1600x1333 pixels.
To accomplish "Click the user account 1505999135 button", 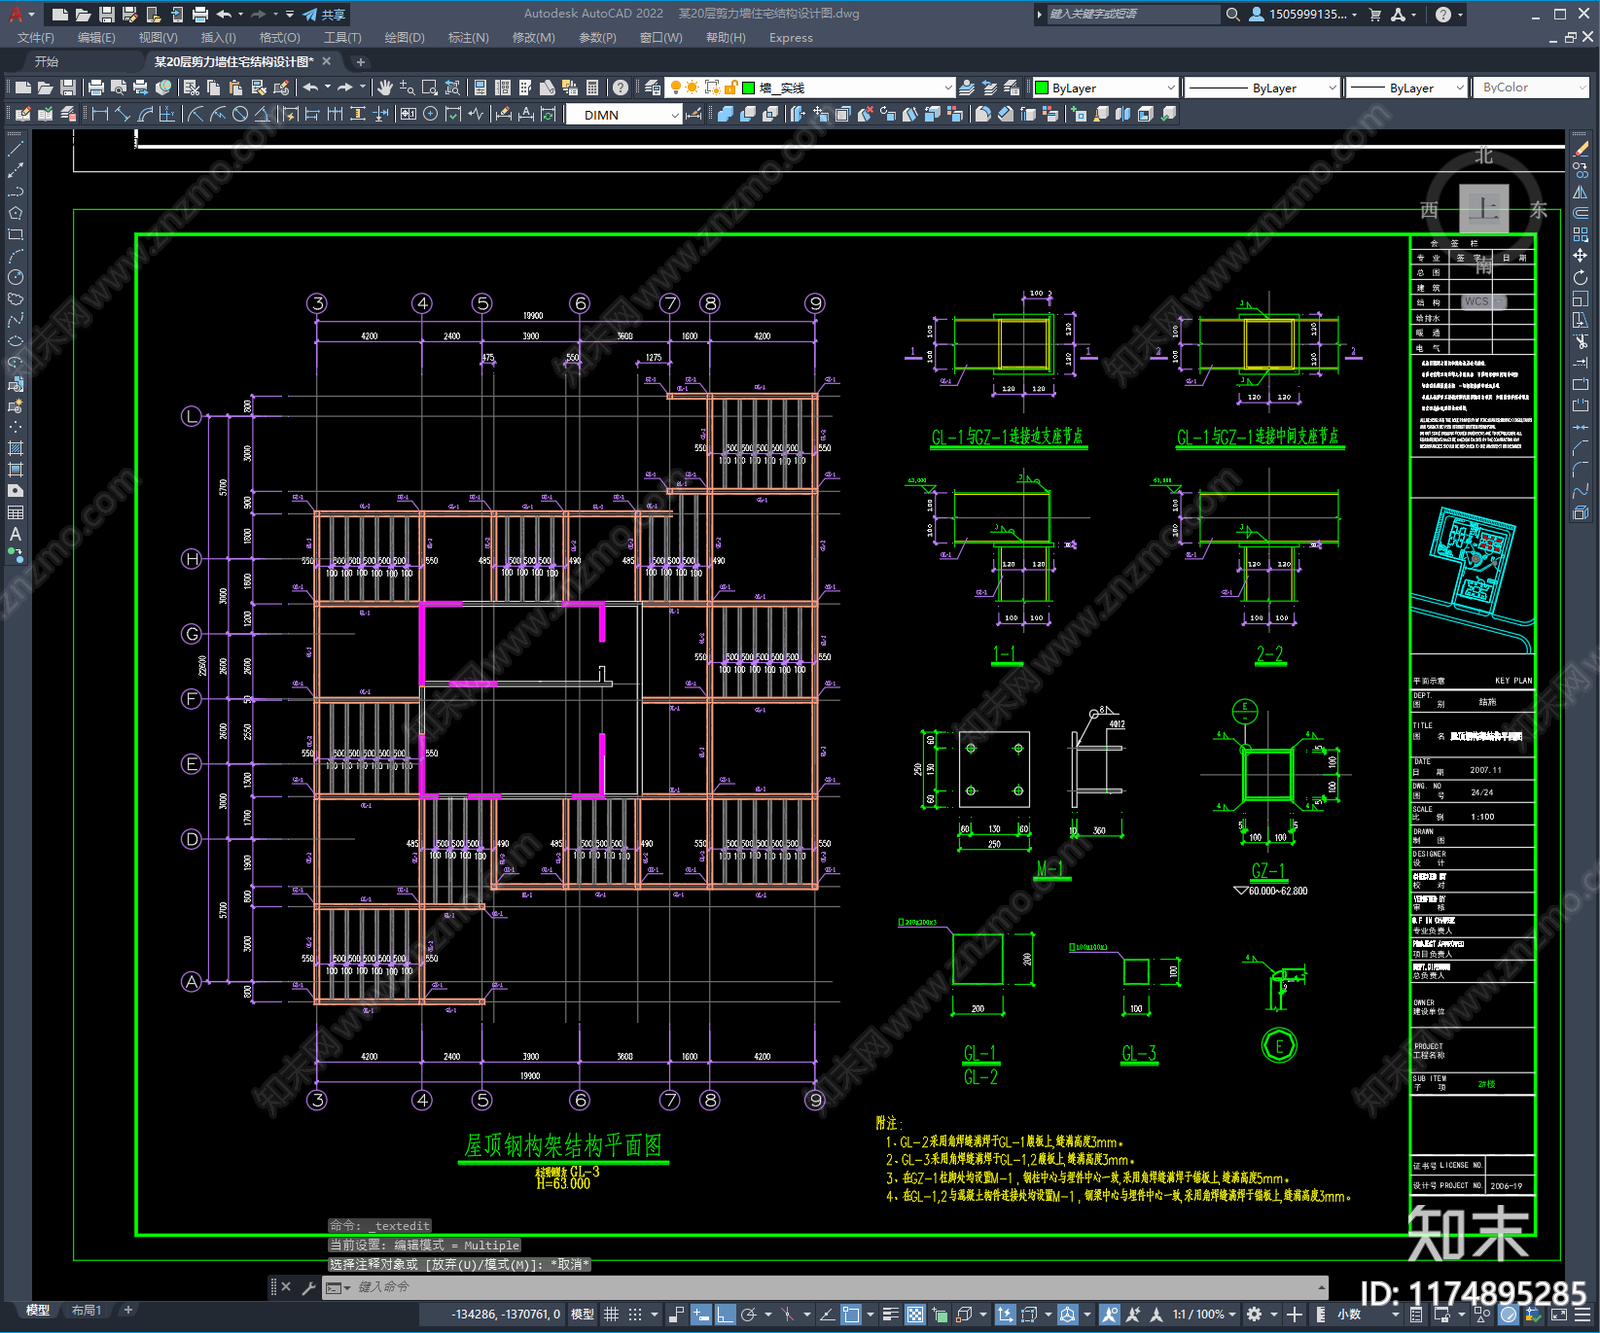I will 1303,14.
